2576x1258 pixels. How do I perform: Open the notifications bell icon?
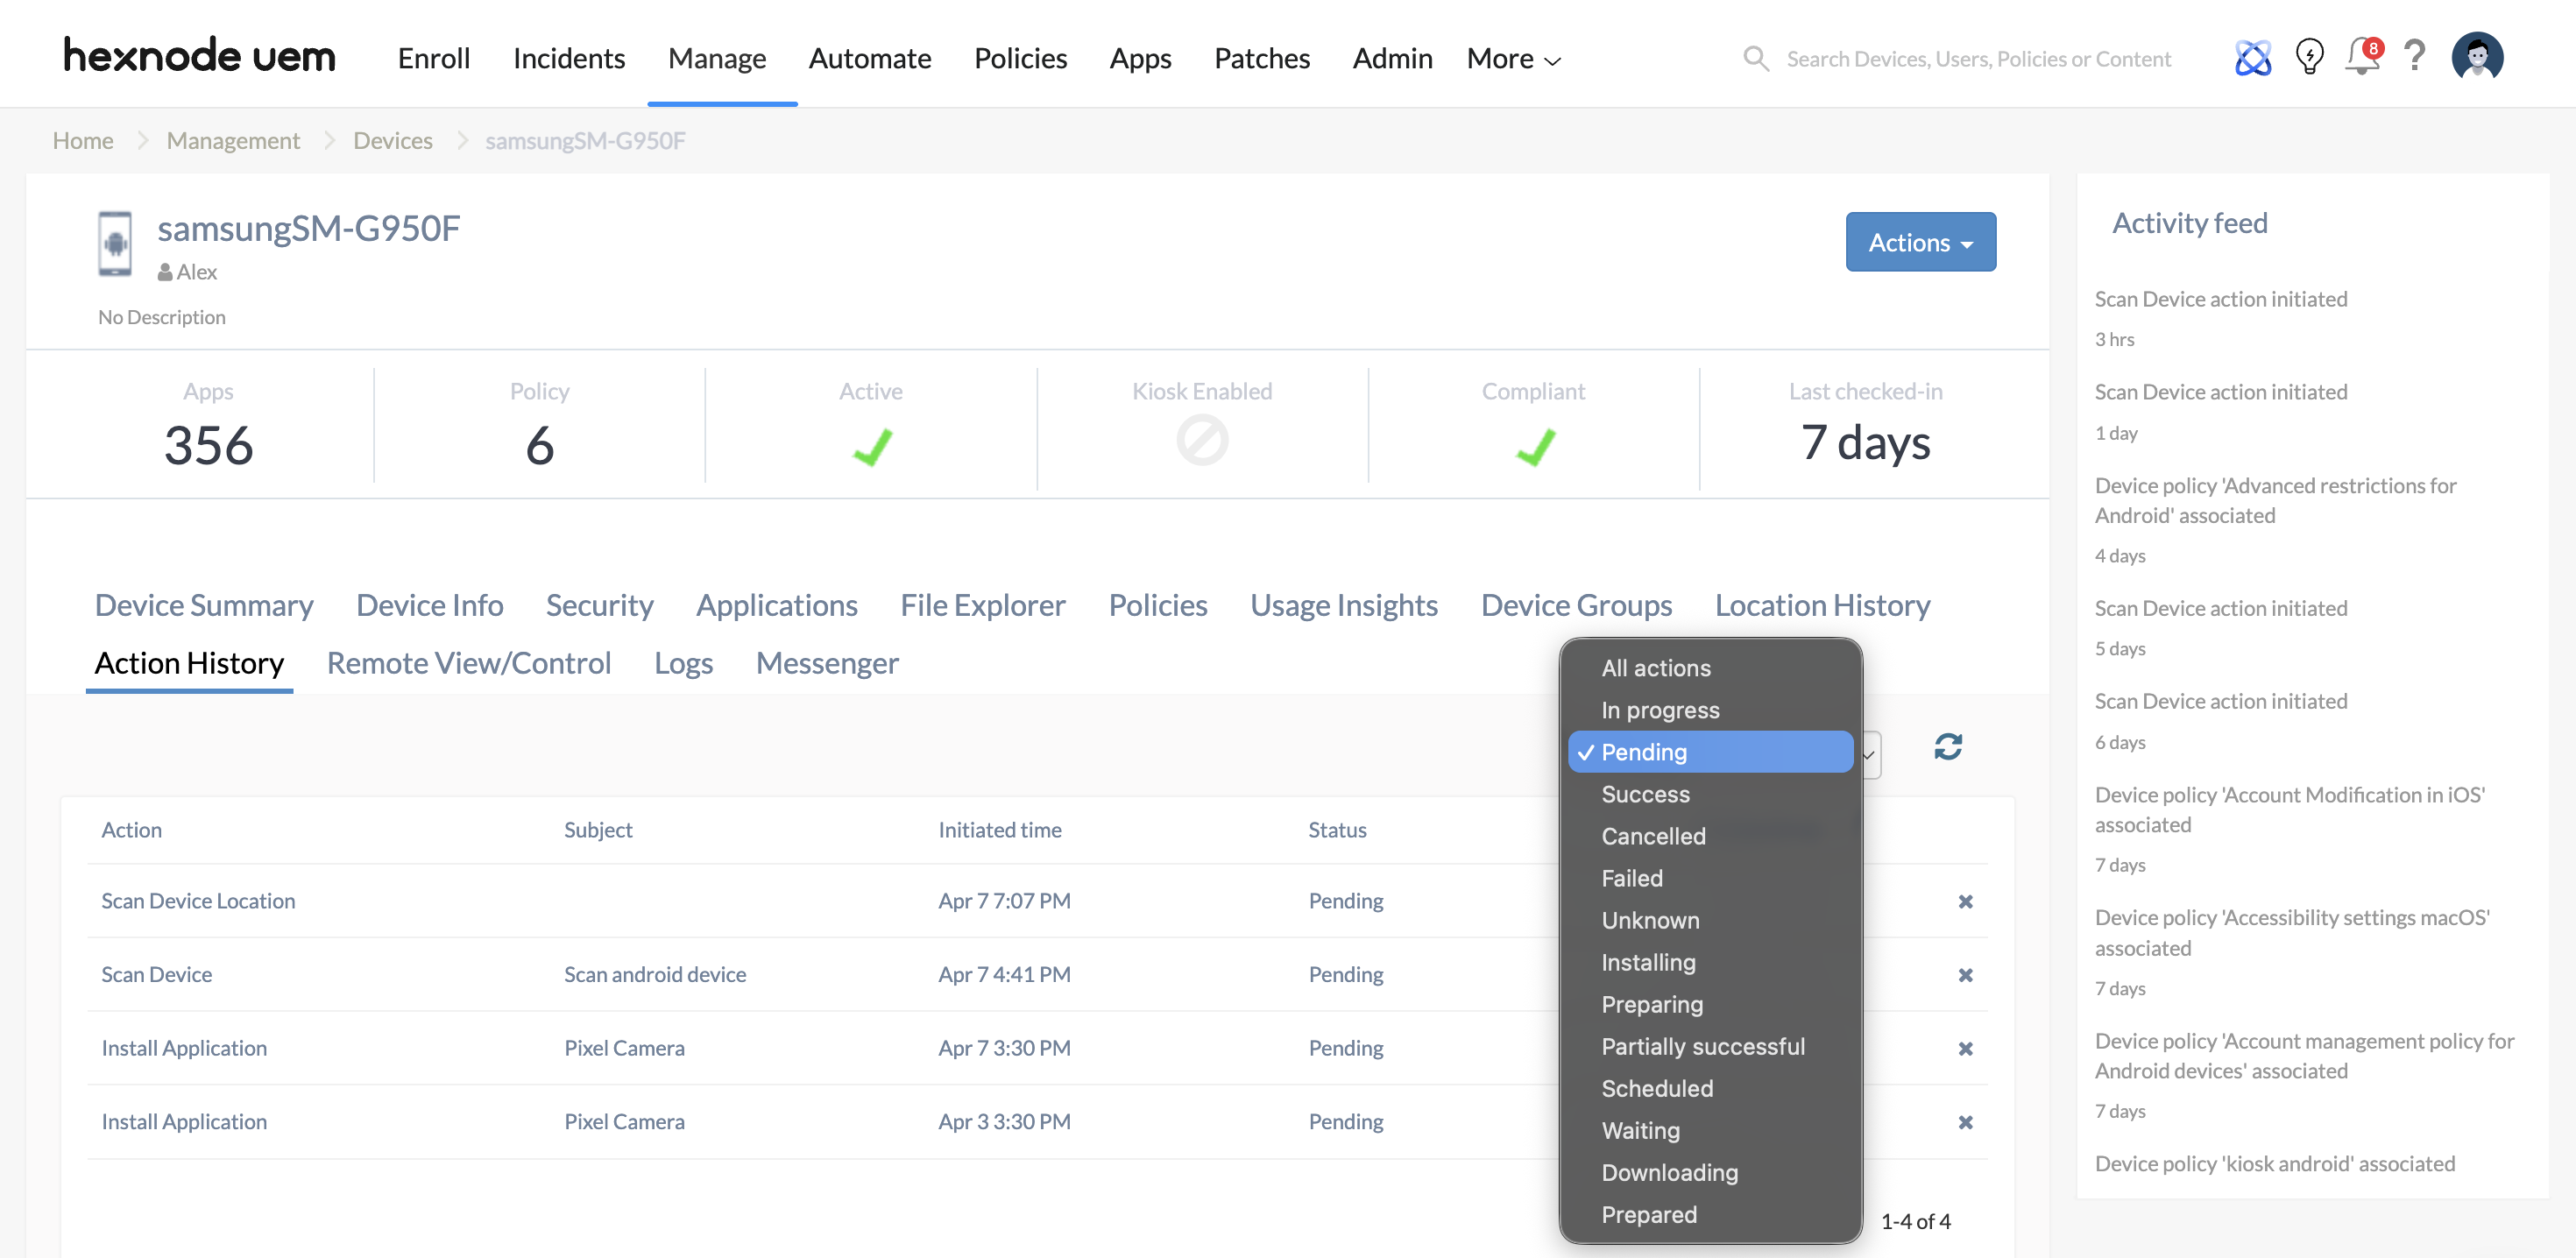pyautogui.click(x=2362, y=57)
